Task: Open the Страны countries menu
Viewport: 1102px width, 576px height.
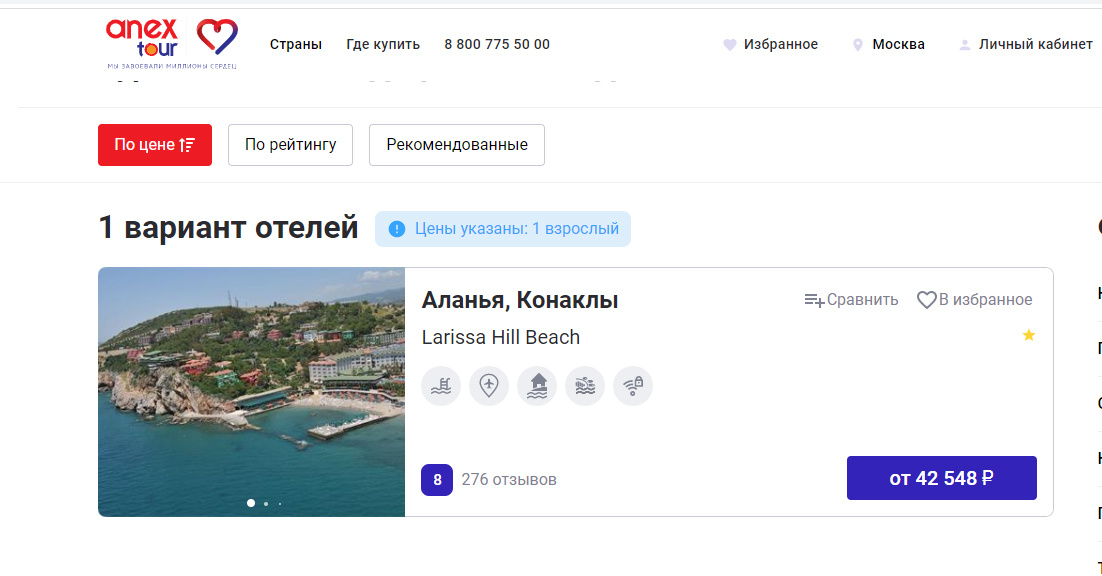Action: click(x=296, y=44)
